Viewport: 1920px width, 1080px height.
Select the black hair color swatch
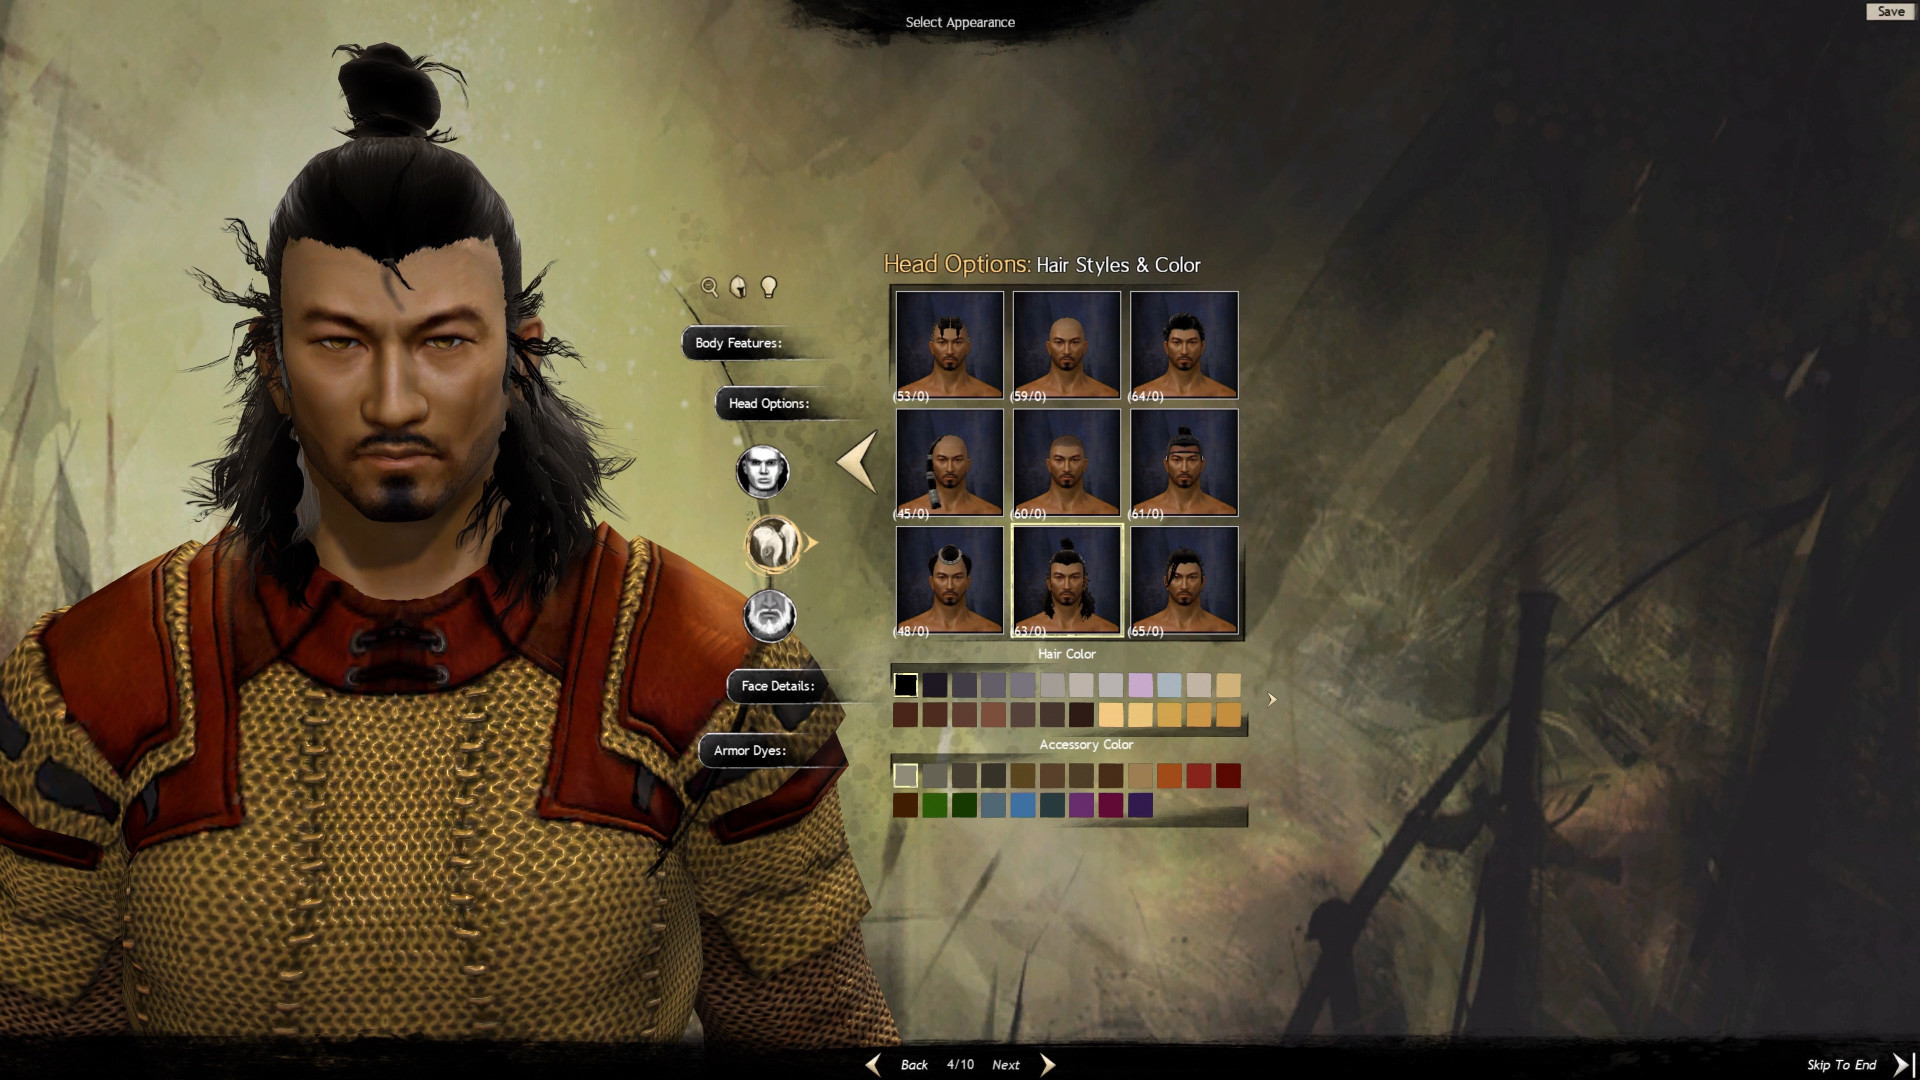click(906, 682)
